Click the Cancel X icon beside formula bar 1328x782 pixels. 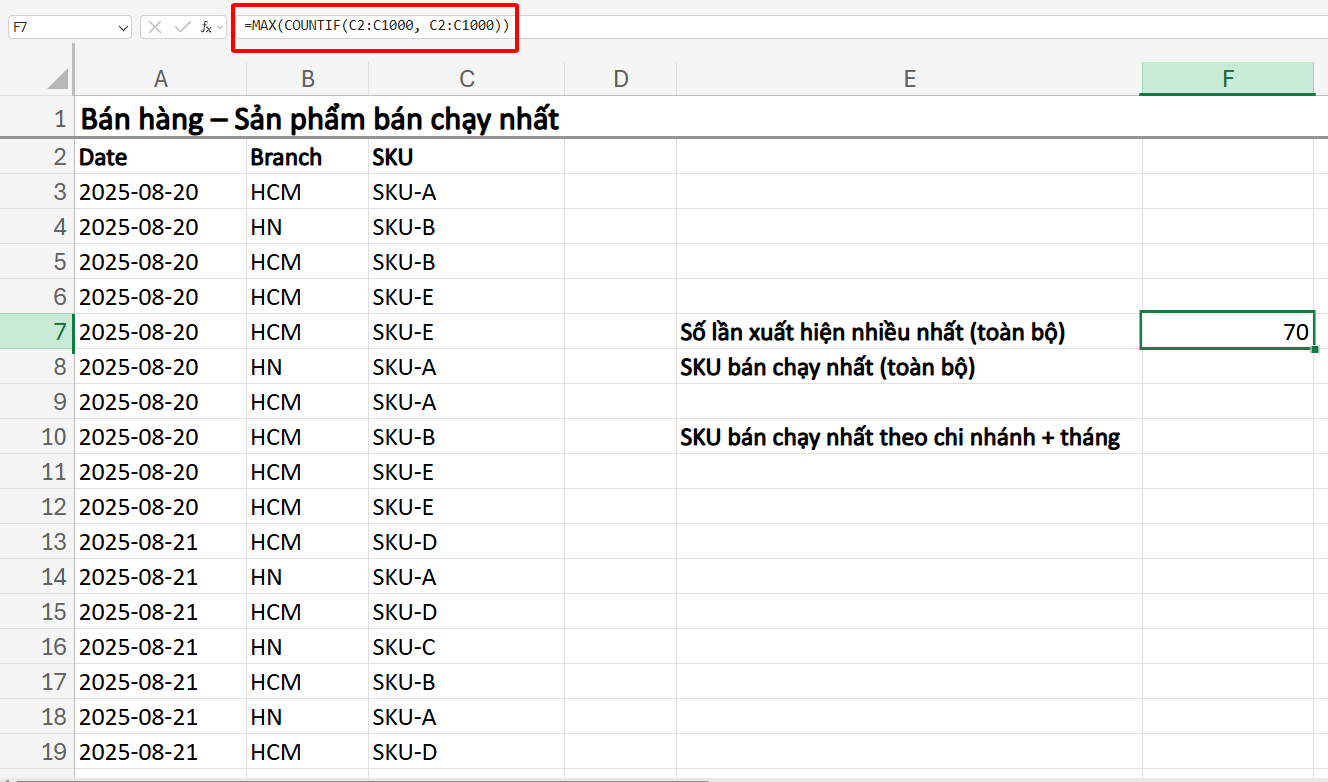coord(155,27)
